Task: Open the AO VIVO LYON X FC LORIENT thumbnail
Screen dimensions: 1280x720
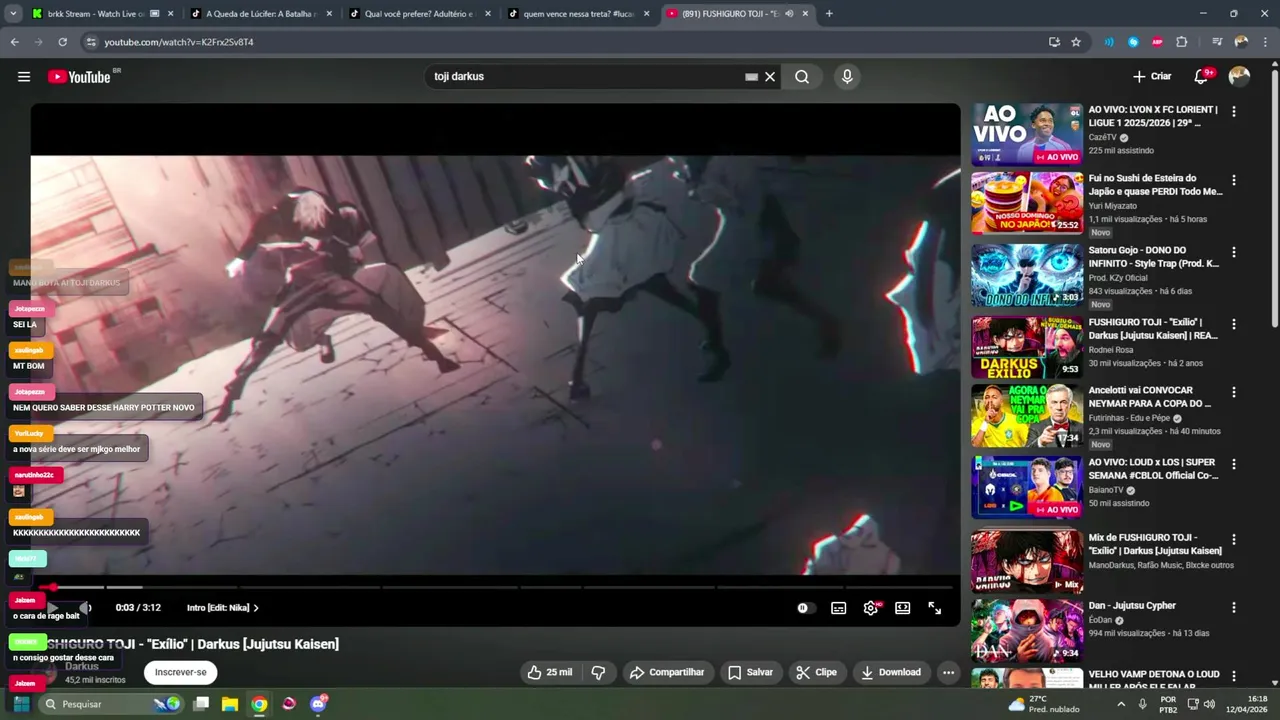Action: [1027, 134]
